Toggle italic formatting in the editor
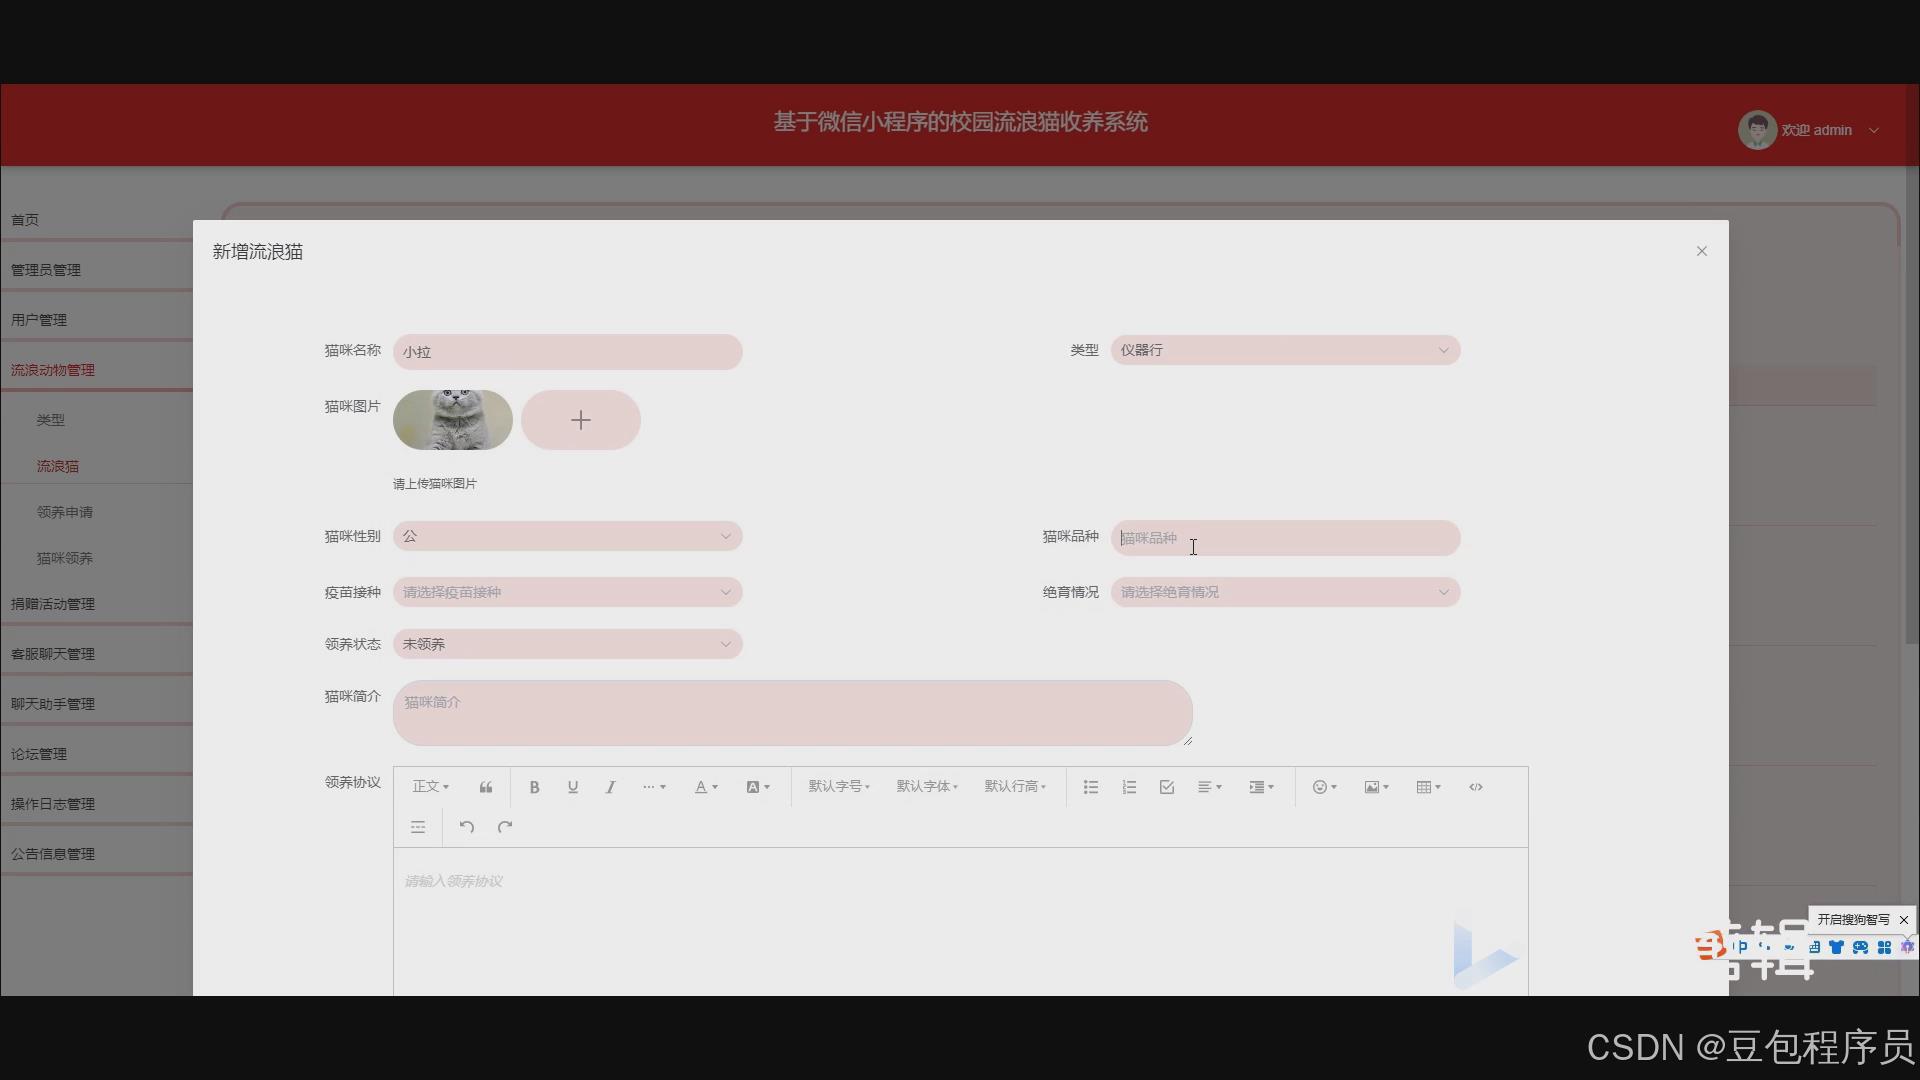The width and height of the screenshot is (1920, 1080). [611, 787]
